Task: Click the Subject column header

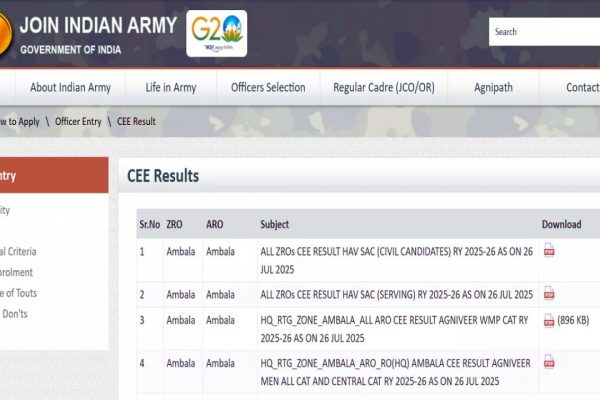Action: pyautogui.click(x=274, y=224)
